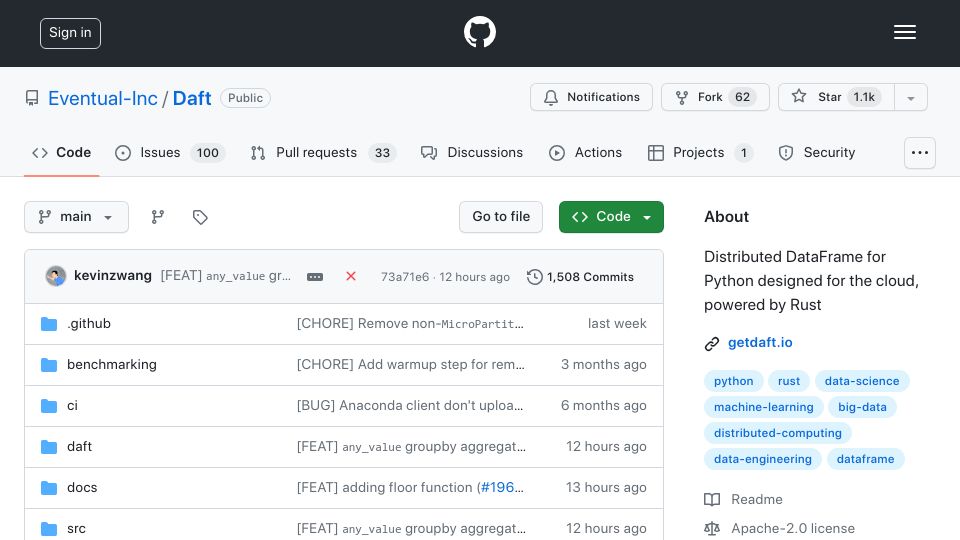The width and height of the screenshot is (960, 540).
Task: Open the Security tab
Action: [x=817, y=152]
